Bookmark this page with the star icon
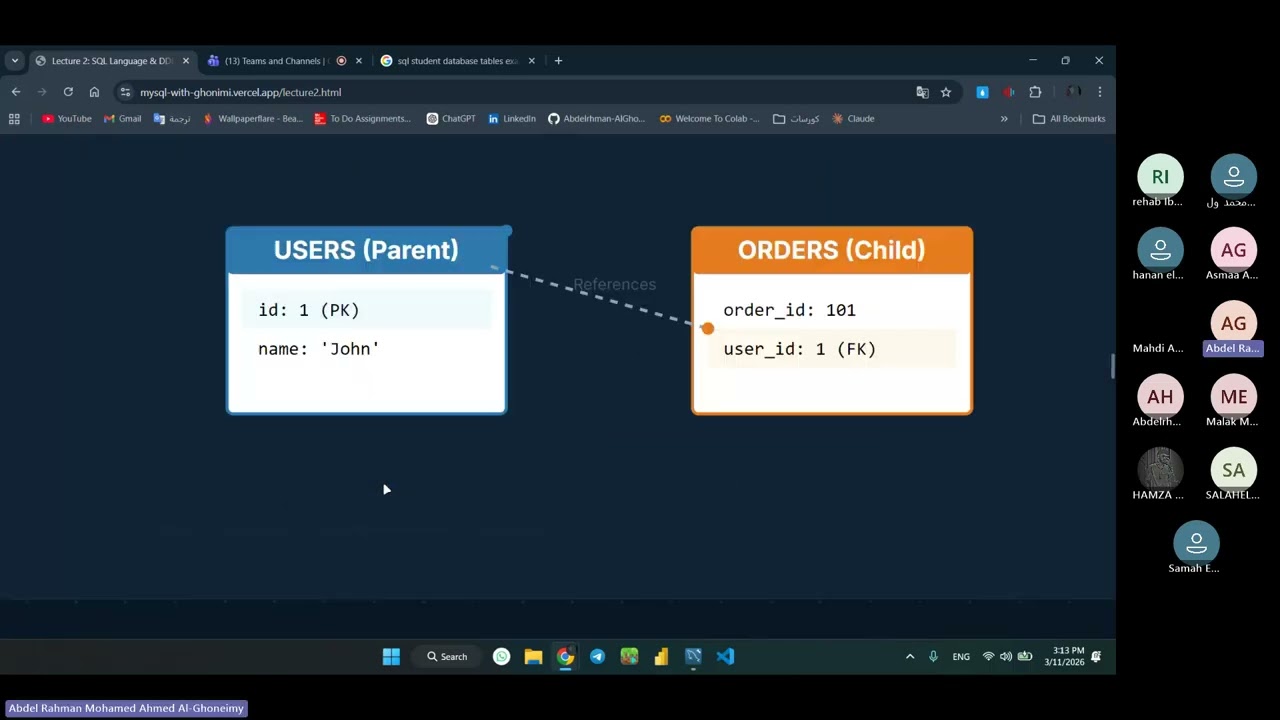This screenshot has height=720, width=1280. point(946,92)
